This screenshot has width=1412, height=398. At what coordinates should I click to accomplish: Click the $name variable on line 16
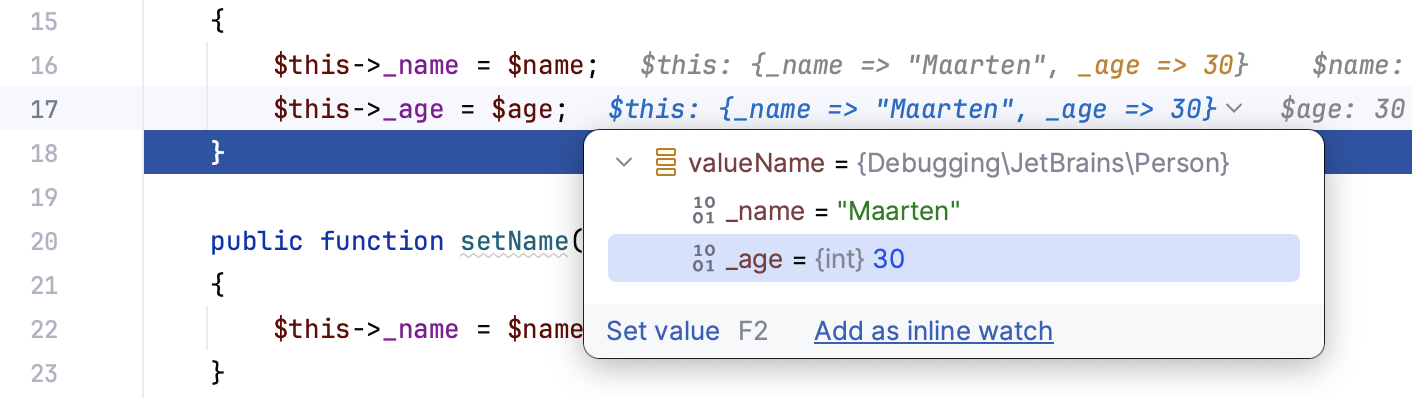coord(545,65)
